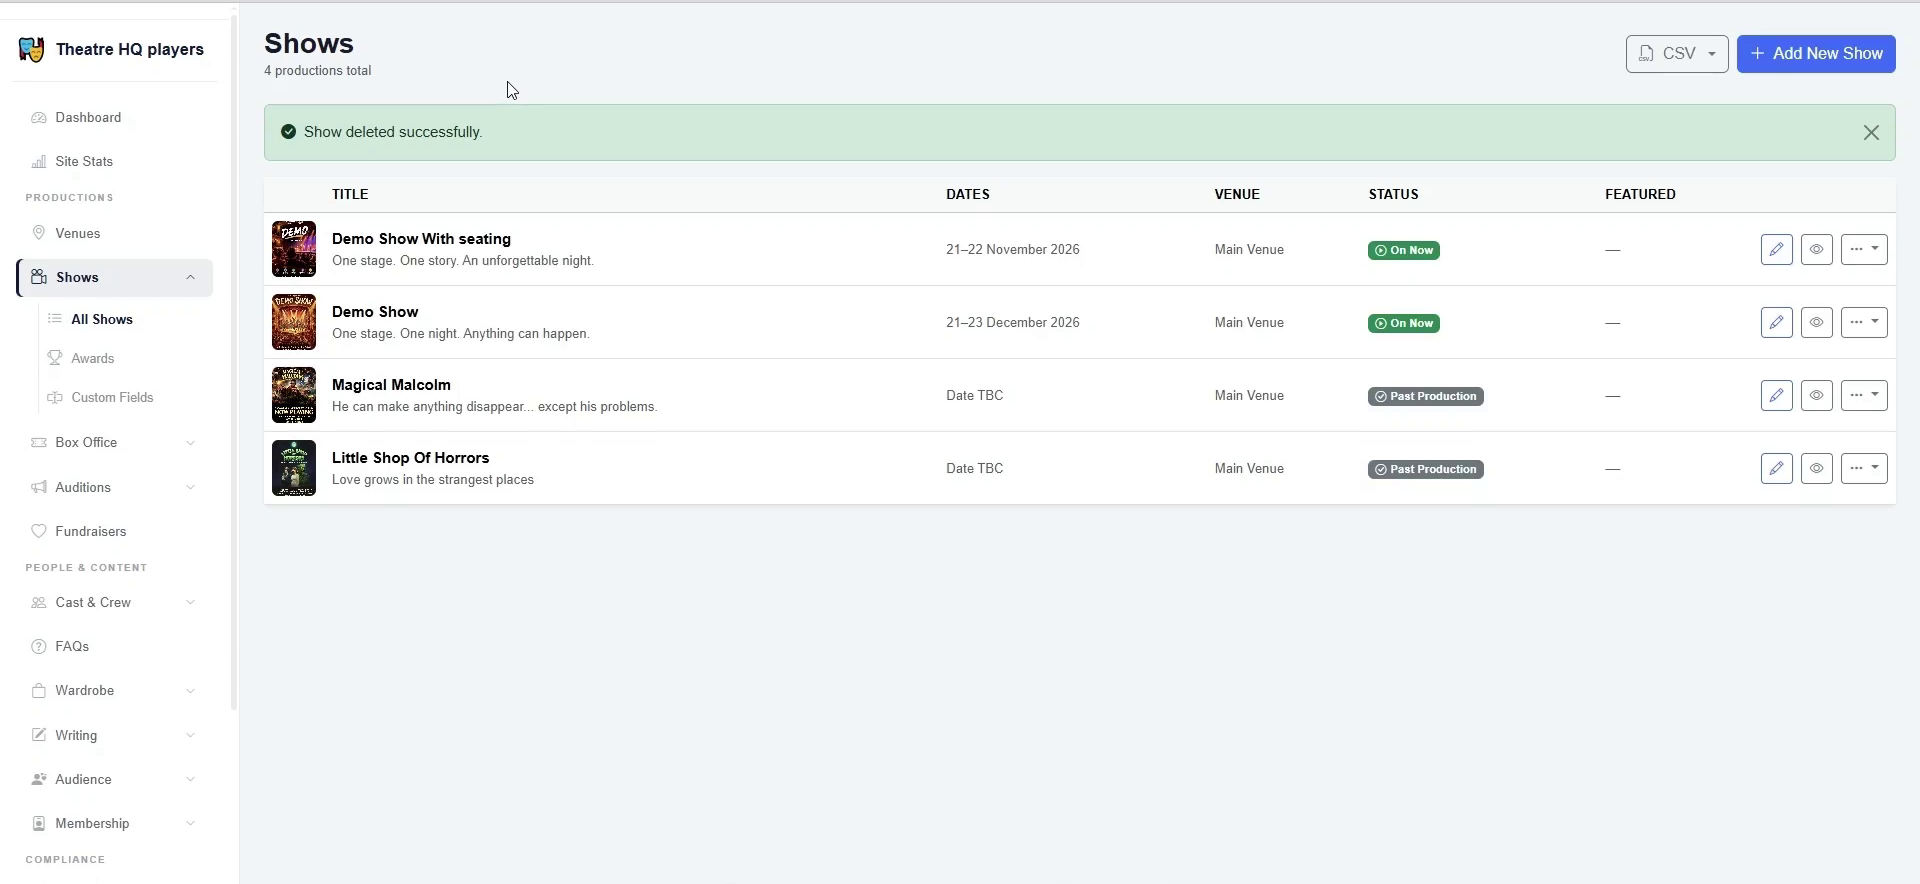This screenshot has height=884, width=1920.
Task: Expand Cast & Crew section
Action: (115, 602)
